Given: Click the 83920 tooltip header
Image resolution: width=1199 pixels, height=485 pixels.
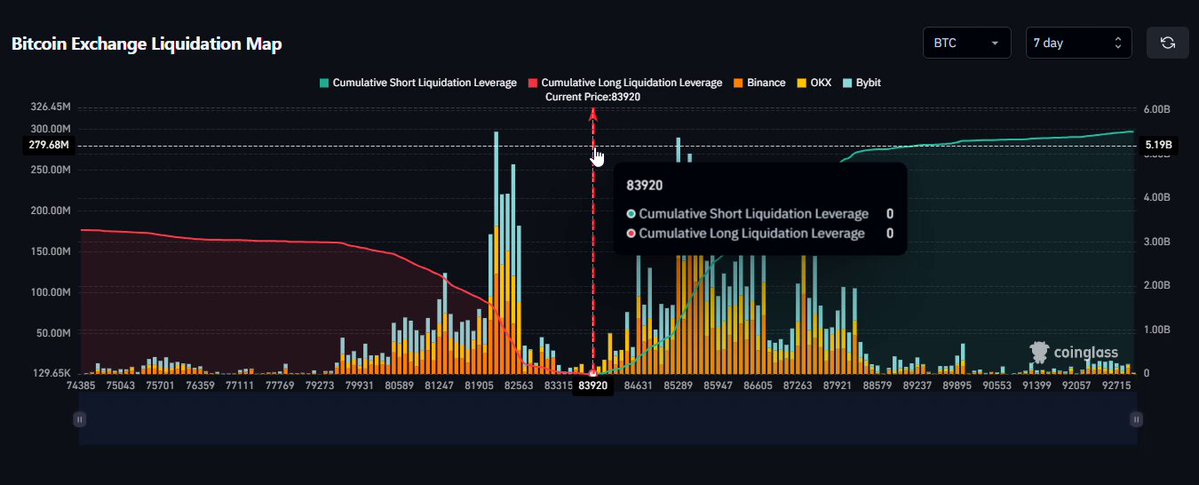Looking at the screenshot, I should [x=644, y=184].
